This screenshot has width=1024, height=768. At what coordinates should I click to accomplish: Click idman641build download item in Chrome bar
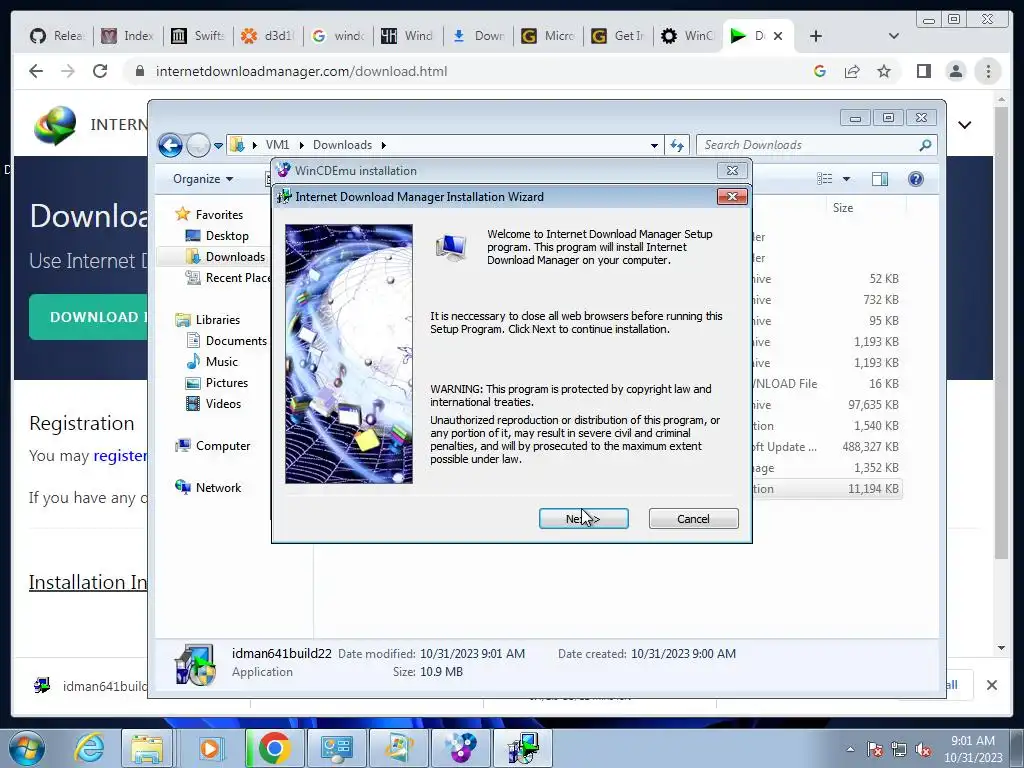[91, 686]
